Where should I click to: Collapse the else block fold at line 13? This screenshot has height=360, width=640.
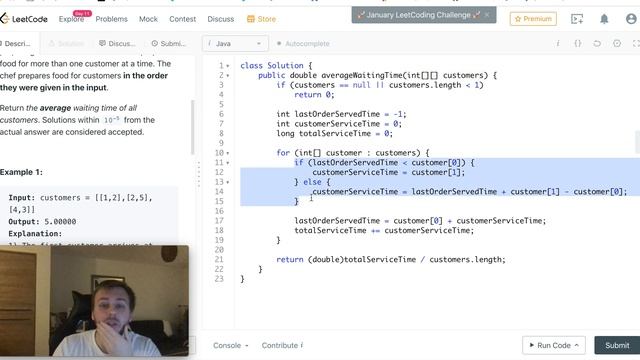(x=228, y=182)
